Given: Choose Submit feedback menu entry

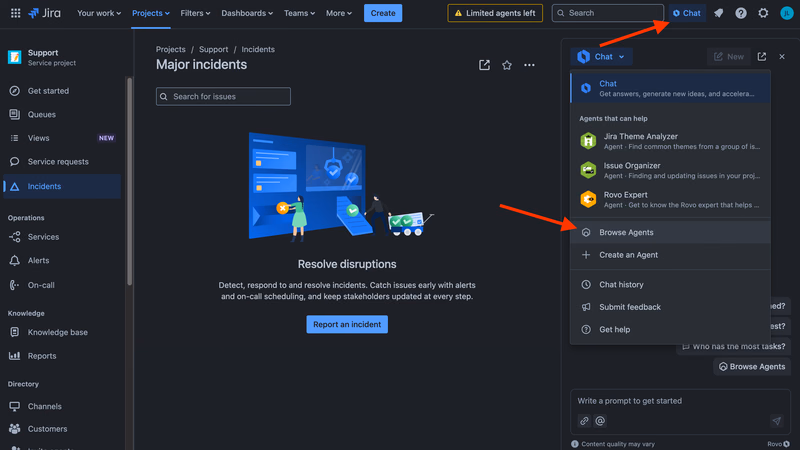Looking at the screenshot, I should [670, 307].
